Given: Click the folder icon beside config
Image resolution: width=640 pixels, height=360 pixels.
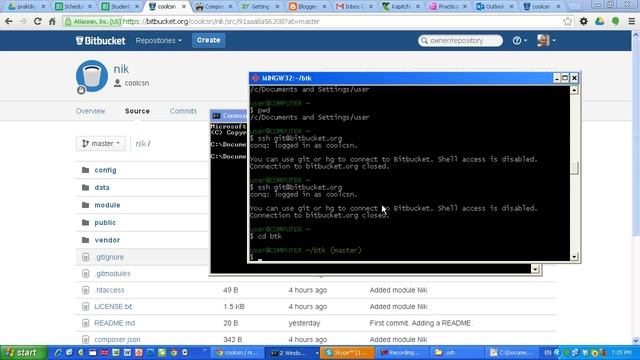Looking at the screenshot, I should 85,170.
